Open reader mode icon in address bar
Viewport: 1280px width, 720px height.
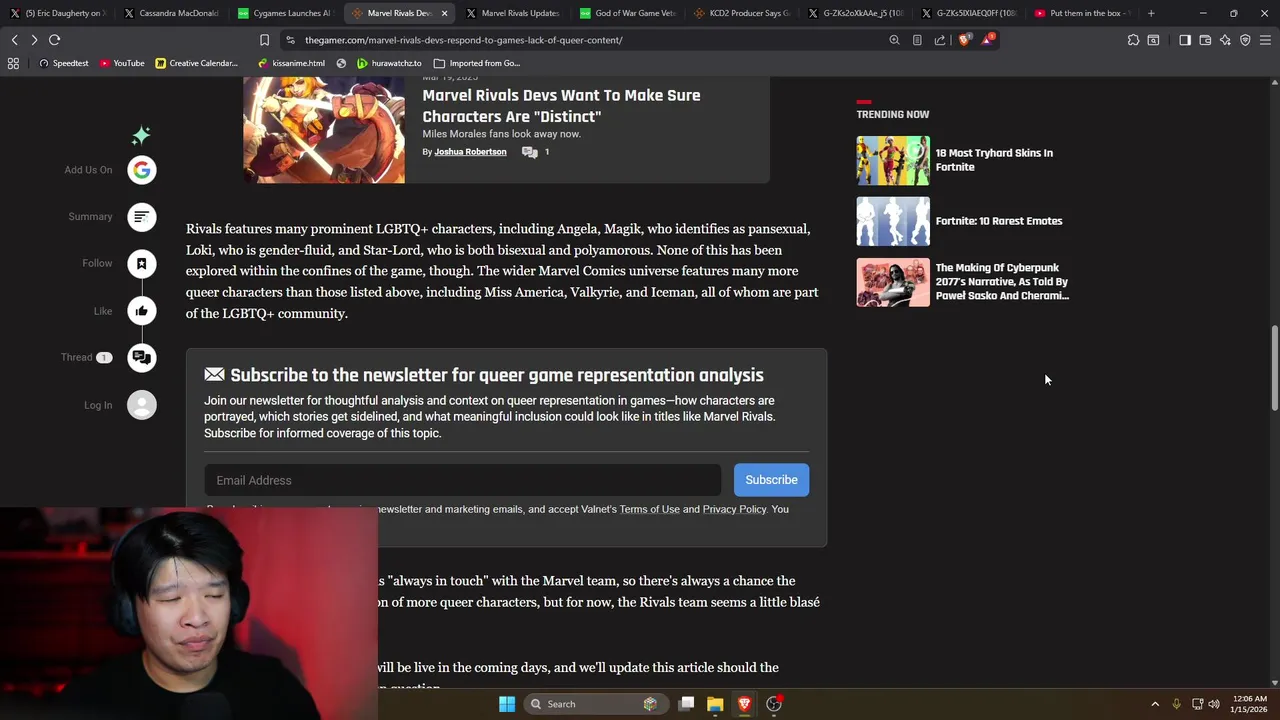click(917, 40)
